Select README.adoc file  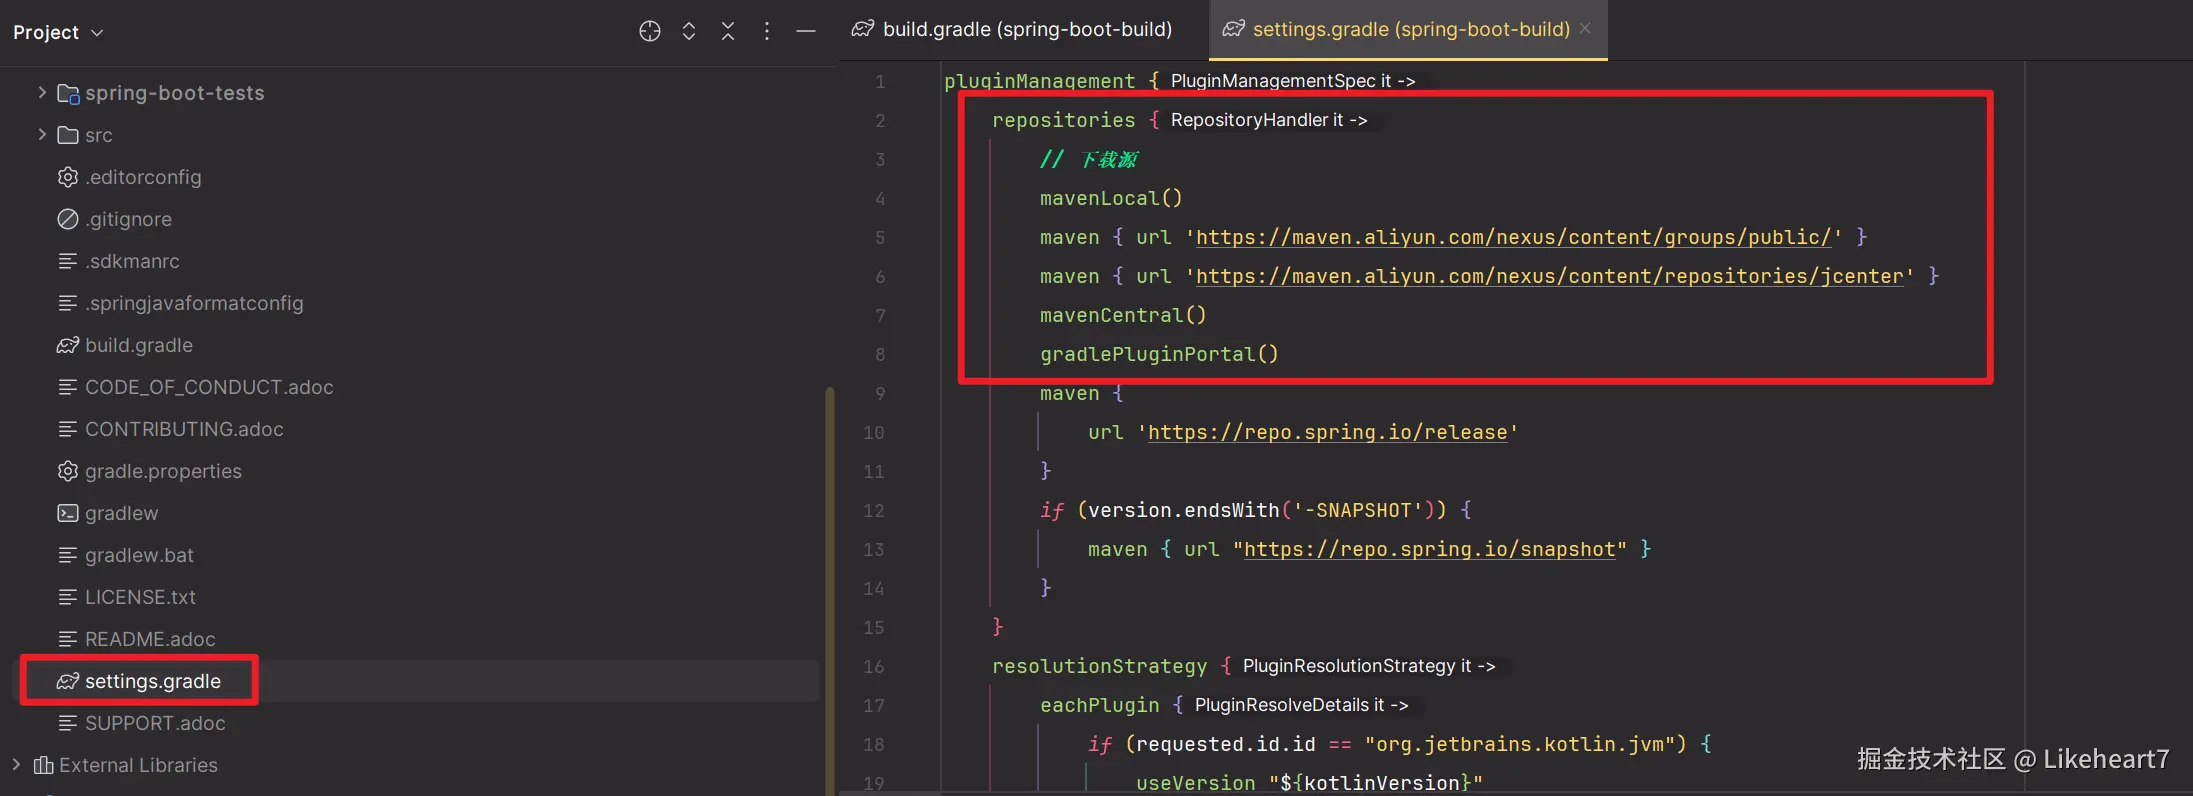point(150,639)
